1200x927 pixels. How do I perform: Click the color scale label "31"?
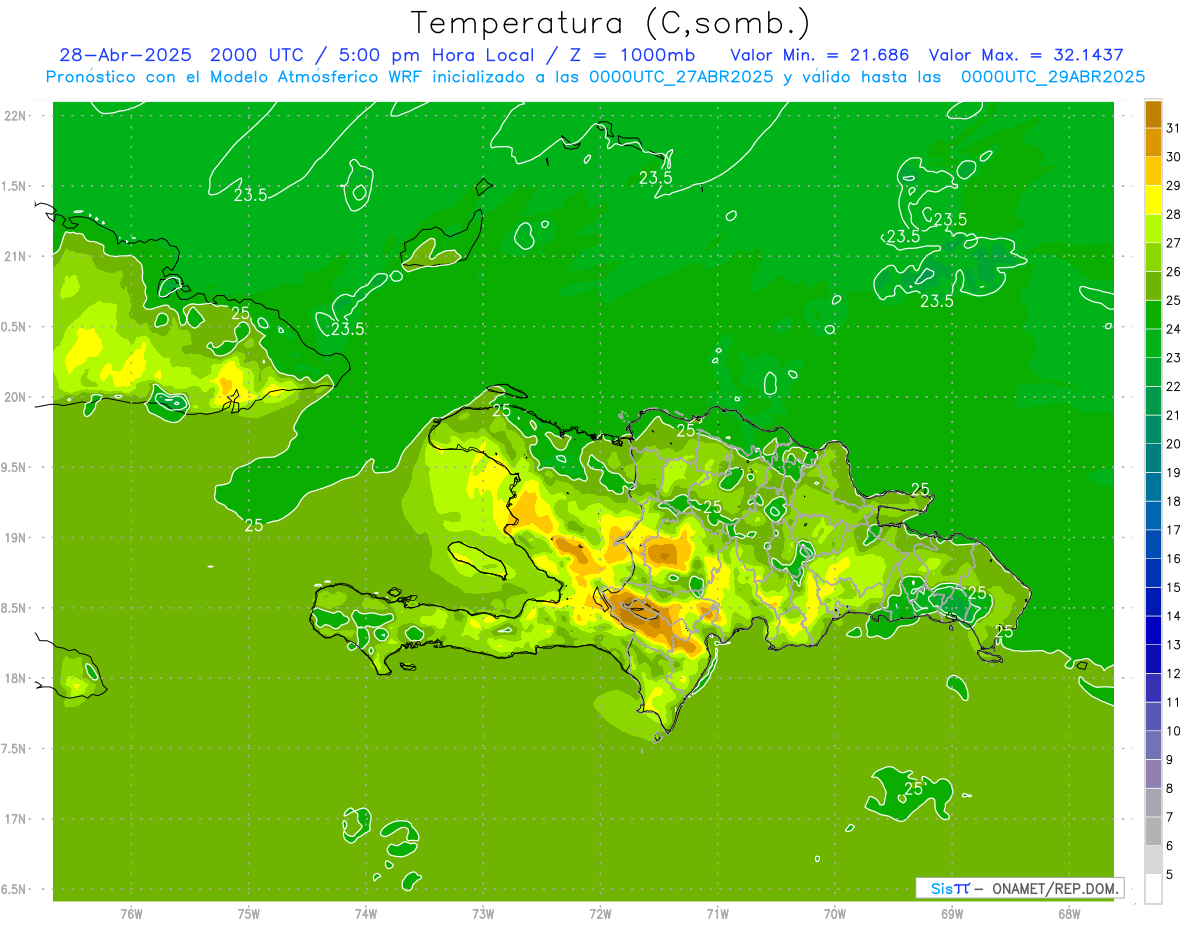pyautogui.click(x=1174, y=128)
